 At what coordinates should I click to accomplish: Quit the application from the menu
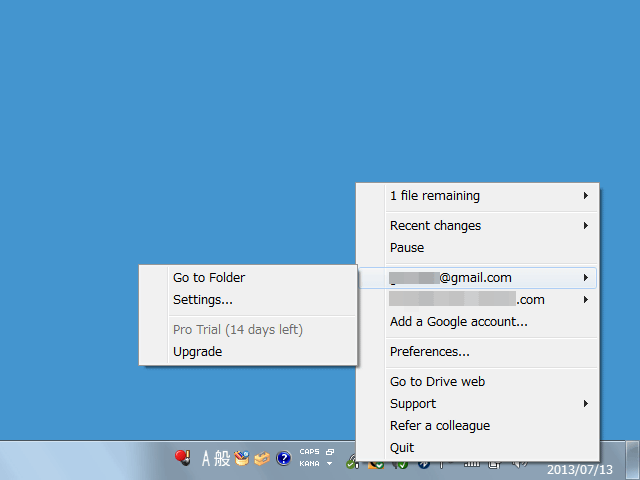coord(478,448)
